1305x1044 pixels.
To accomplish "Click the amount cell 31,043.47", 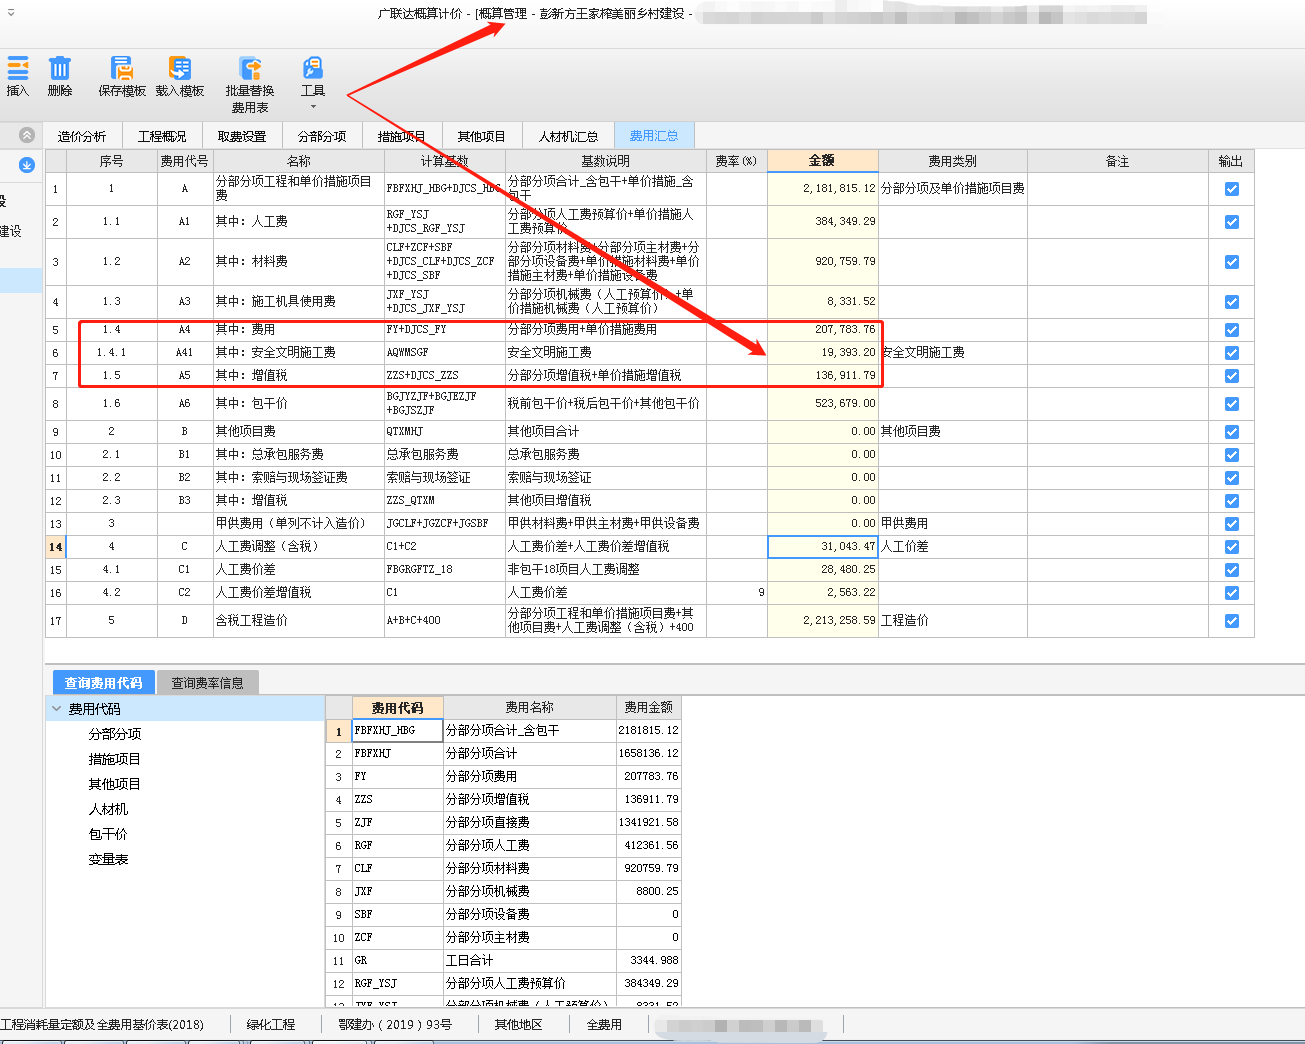I will 822,547.
